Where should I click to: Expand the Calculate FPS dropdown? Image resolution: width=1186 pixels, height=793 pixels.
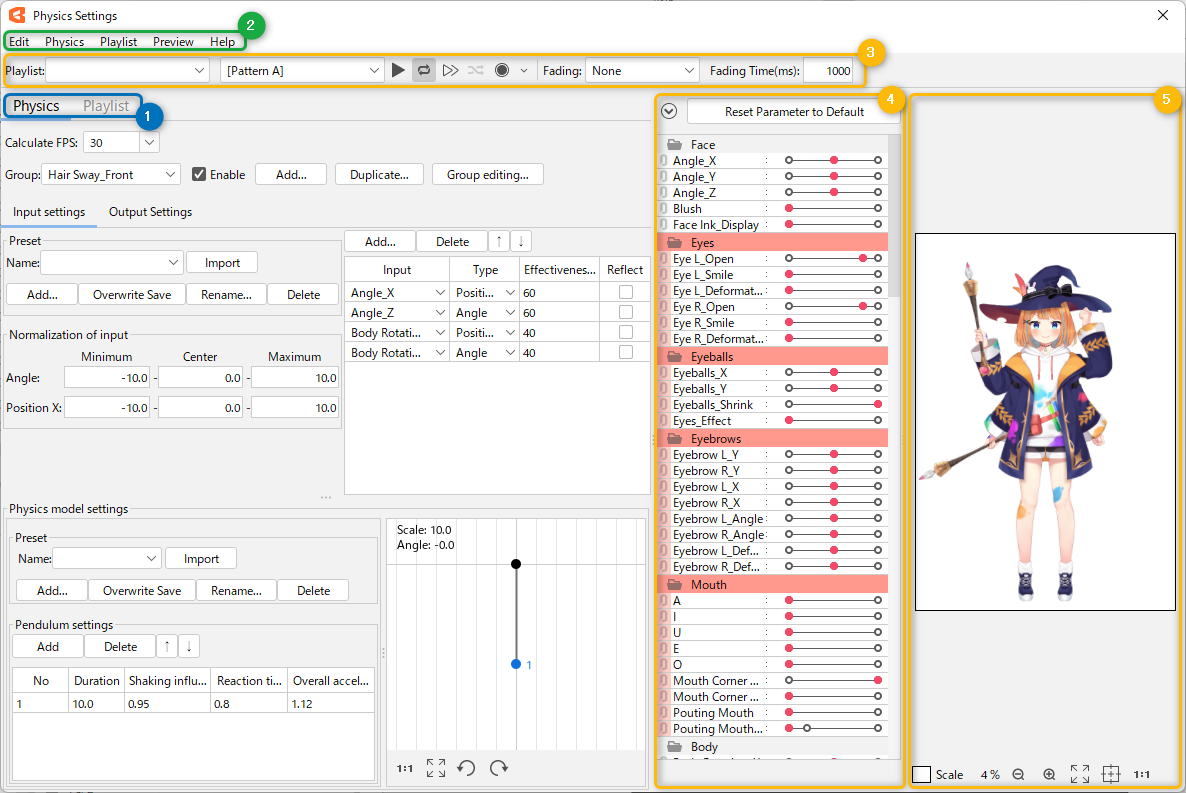tap(149, 143)
